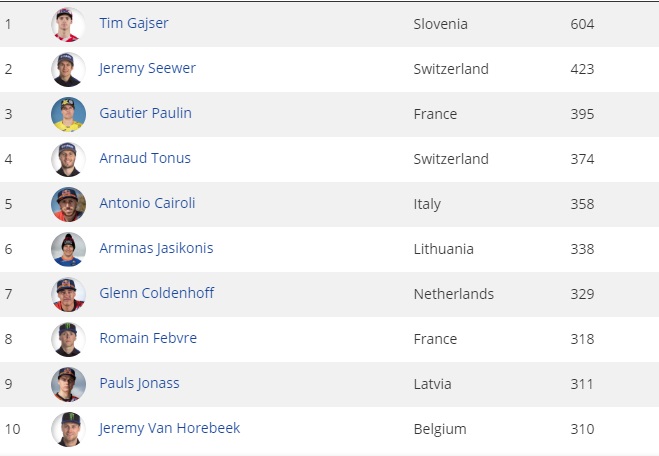Click Pauls Jonass's rider avatar photo

coord(68,384)
